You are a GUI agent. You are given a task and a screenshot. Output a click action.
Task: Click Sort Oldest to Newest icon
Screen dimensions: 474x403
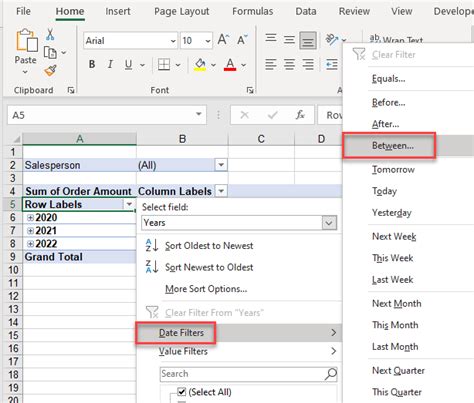(x=152, y=245)
